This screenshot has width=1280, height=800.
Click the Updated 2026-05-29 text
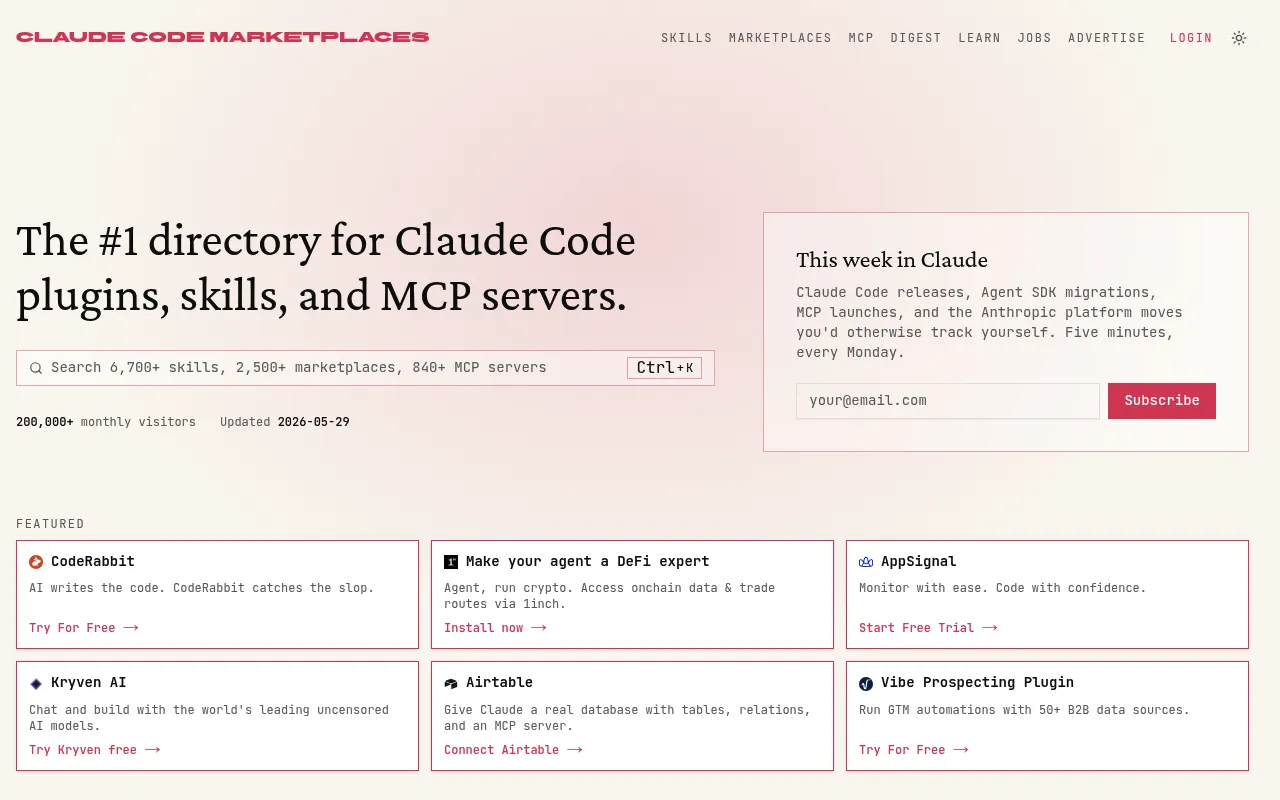pos(285,422)
